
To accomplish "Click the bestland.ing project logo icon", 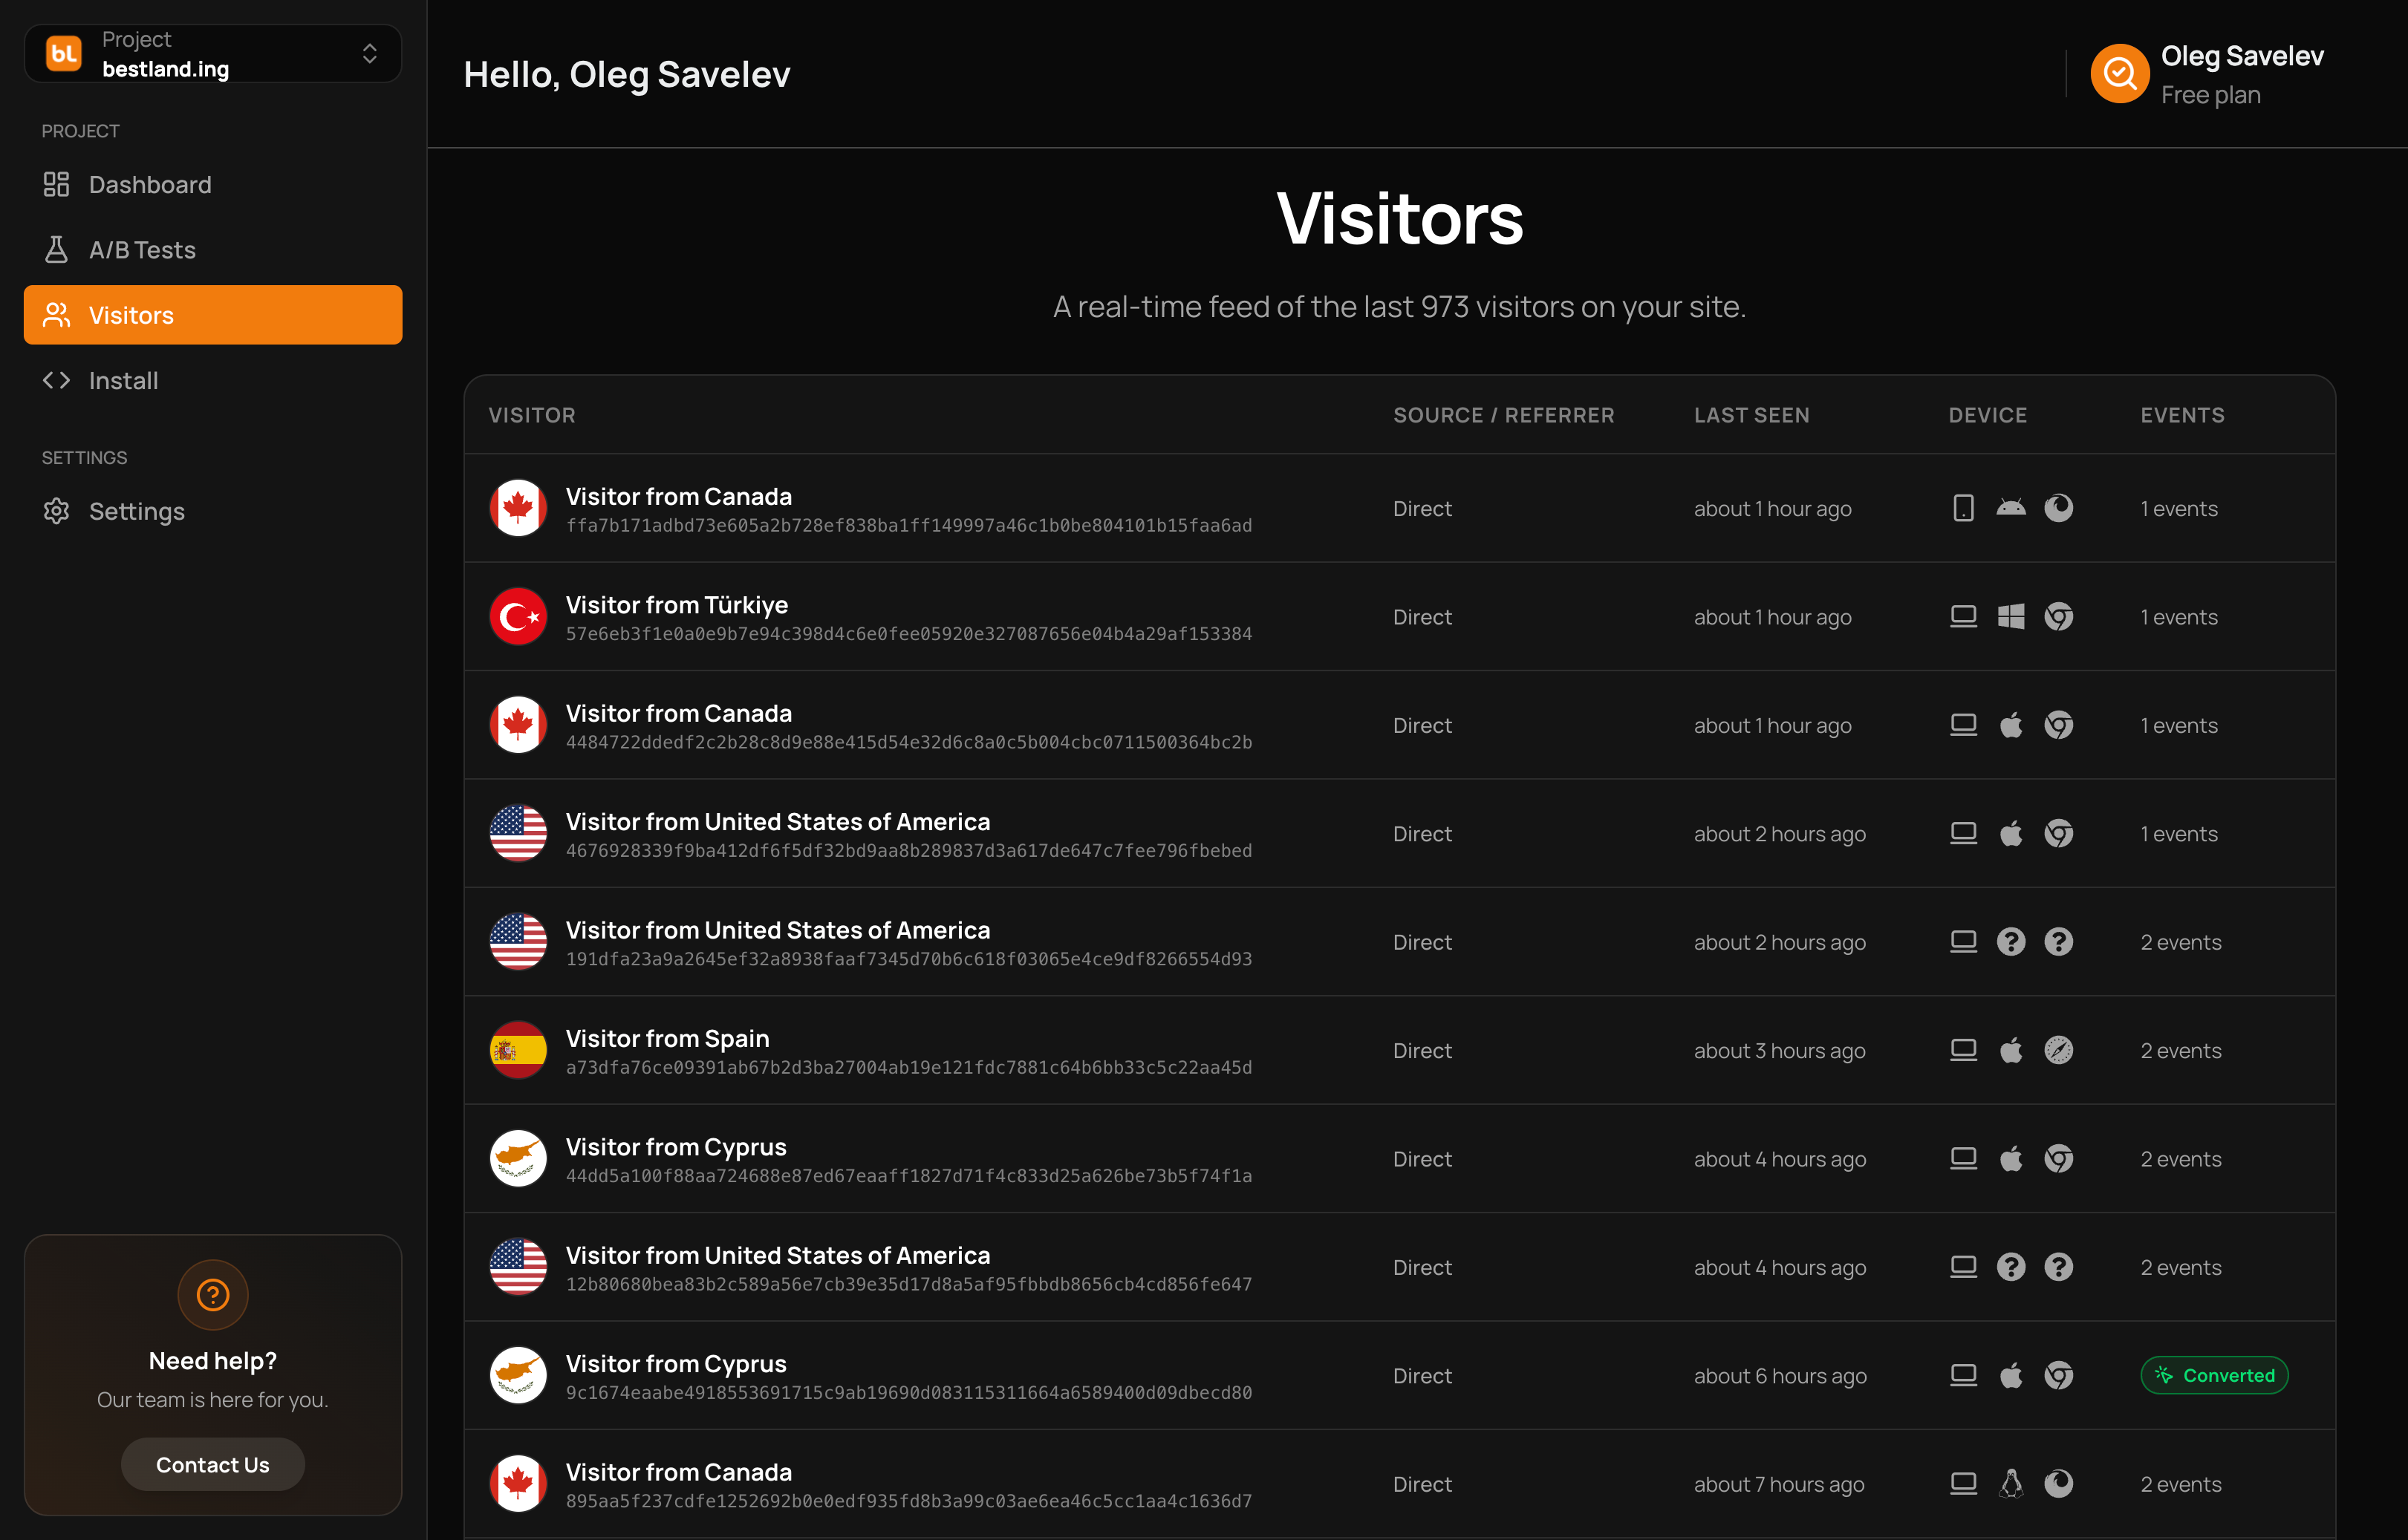I will 64,54.
